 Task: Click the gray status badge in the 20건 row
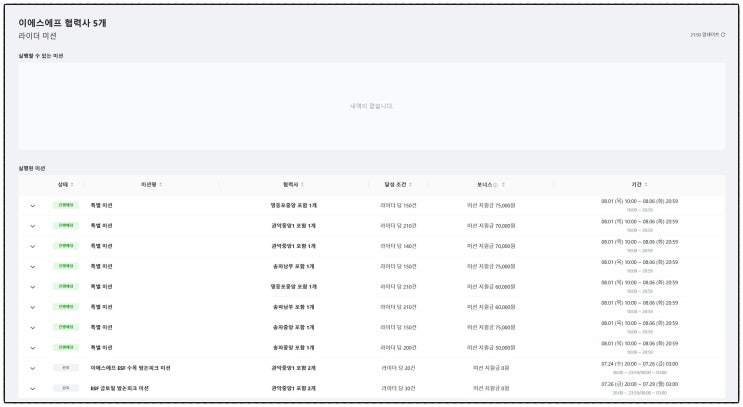[x=66, y=368]
